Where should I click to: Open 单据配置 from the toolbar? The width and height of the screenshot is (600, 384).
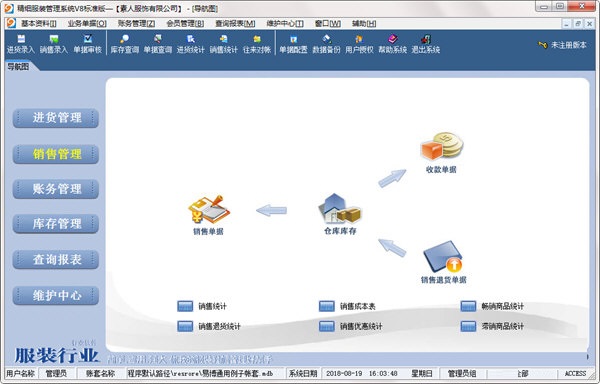coord(293,44)
